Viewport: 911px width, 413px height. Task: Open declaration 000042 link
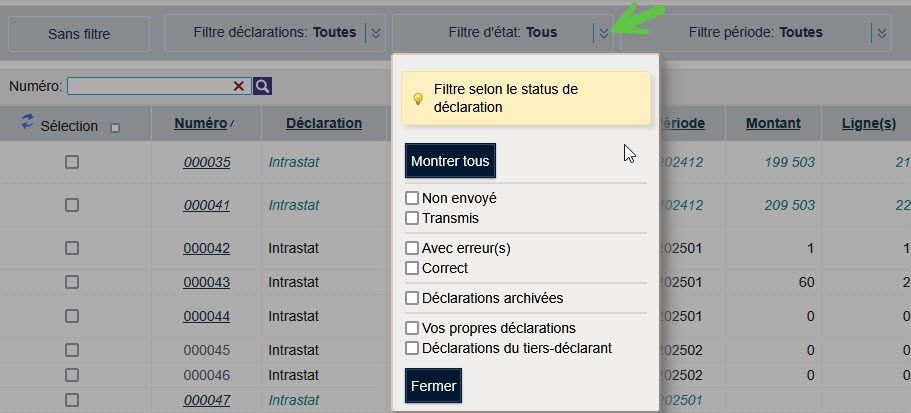tap(207, 249)
